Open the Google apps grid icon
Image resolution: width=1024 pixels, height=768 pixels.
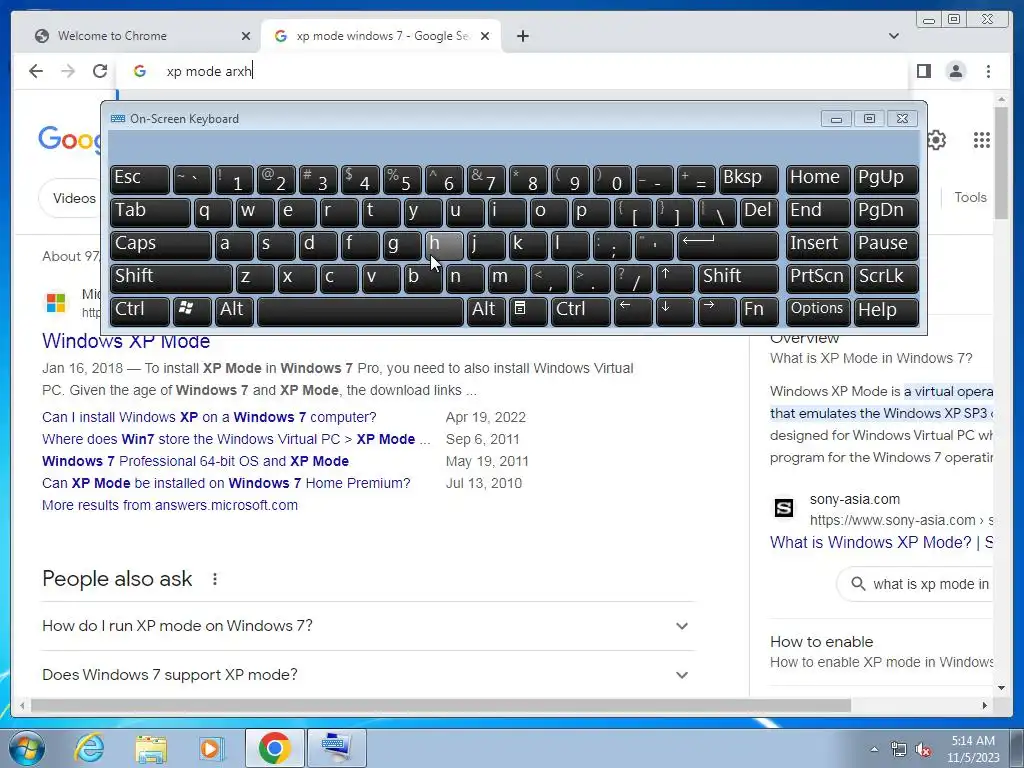[x=981, y=140]
